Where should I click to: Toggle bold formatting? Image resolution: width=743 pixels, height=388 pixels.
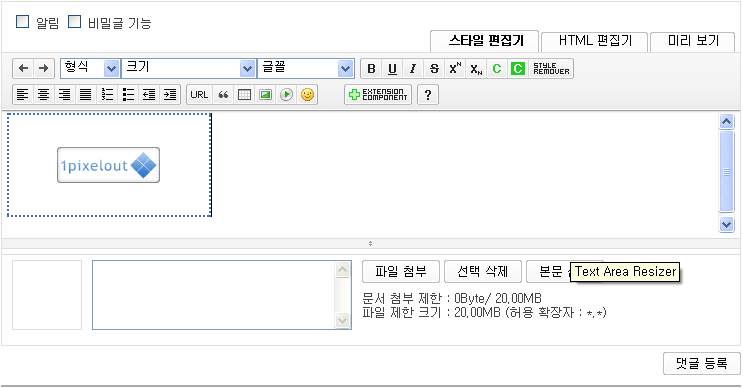(x=371, y=69)
